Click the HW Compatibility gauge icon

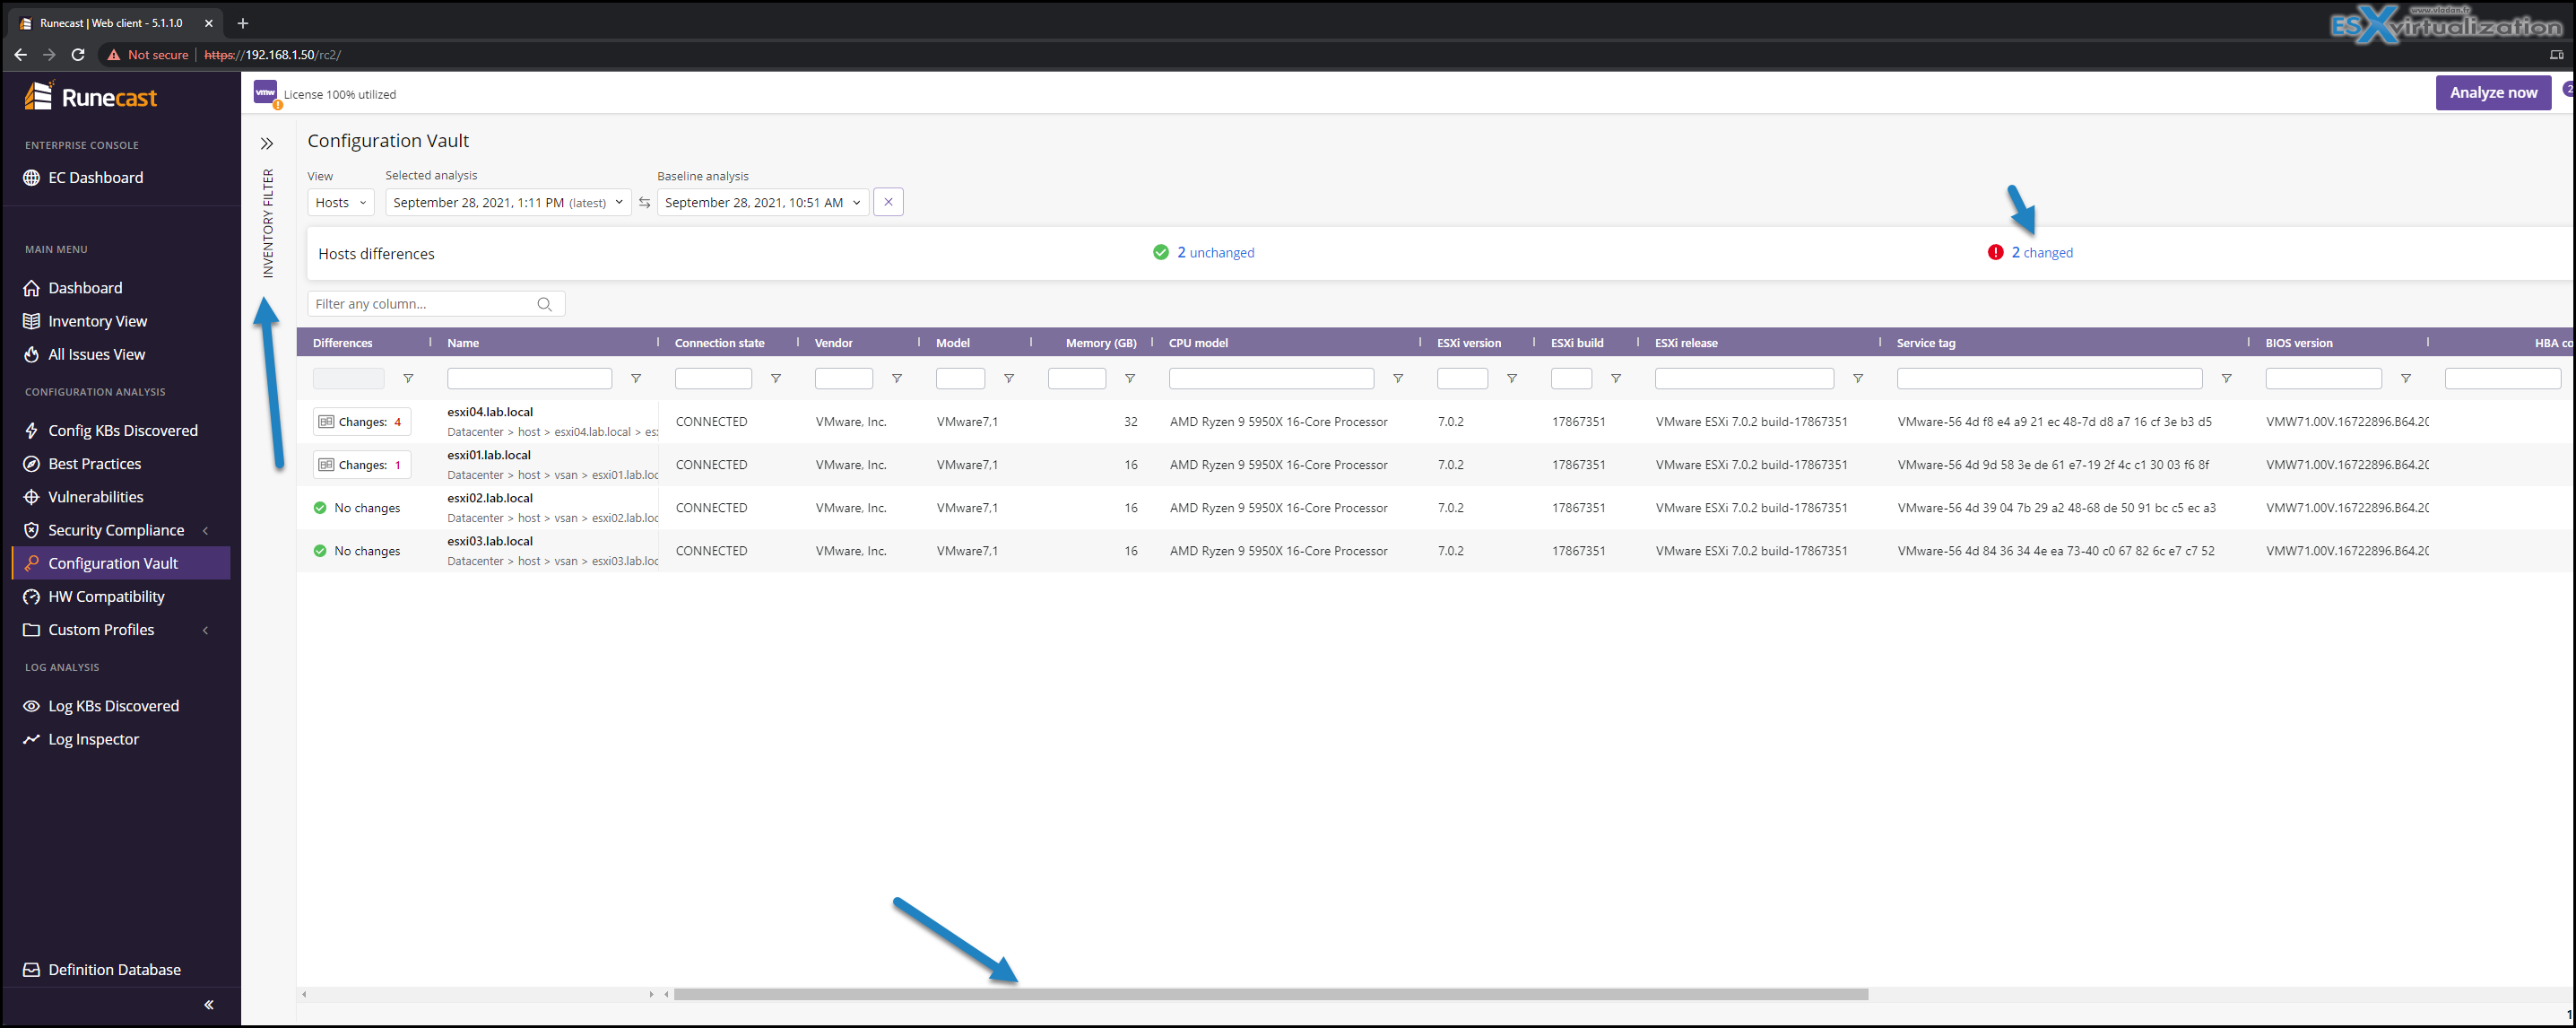(x=31, y=597)
